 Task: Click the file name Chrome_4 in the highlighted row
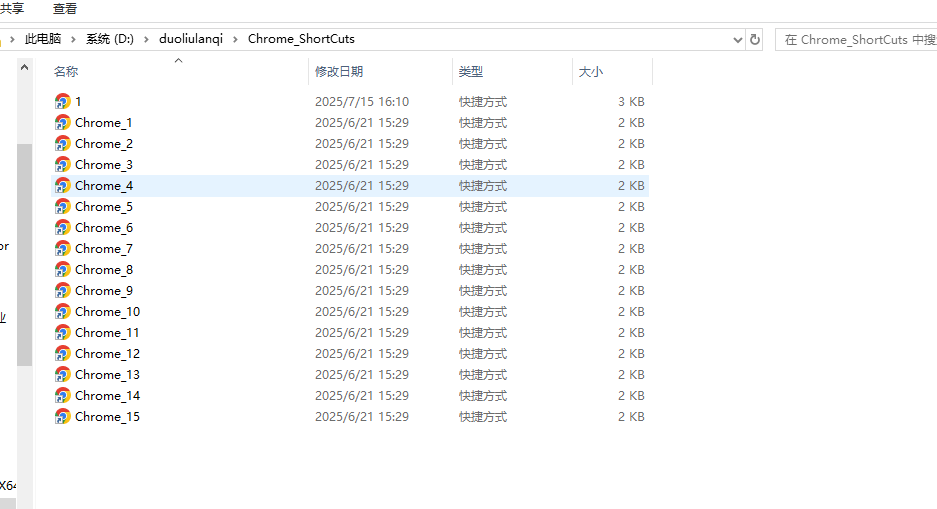point(104,186)
